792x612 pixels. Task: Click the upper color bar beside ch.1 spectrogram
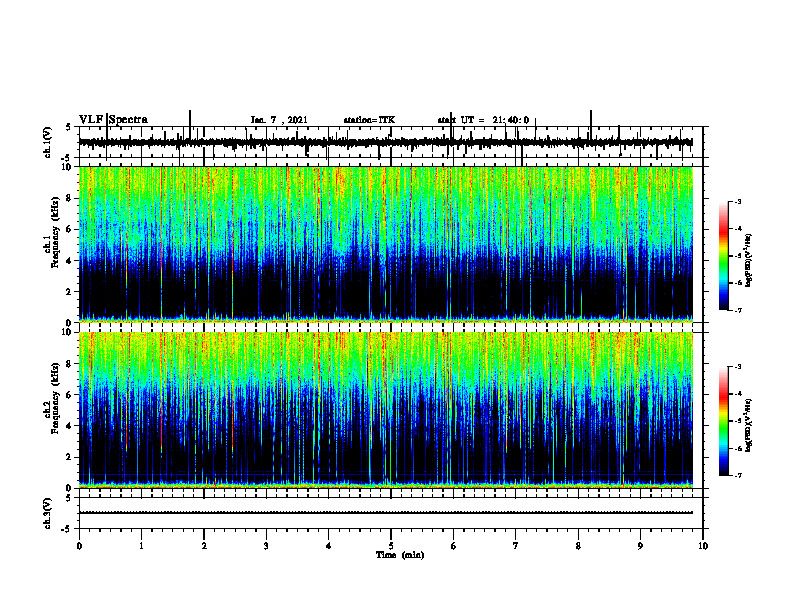(724, 256)
